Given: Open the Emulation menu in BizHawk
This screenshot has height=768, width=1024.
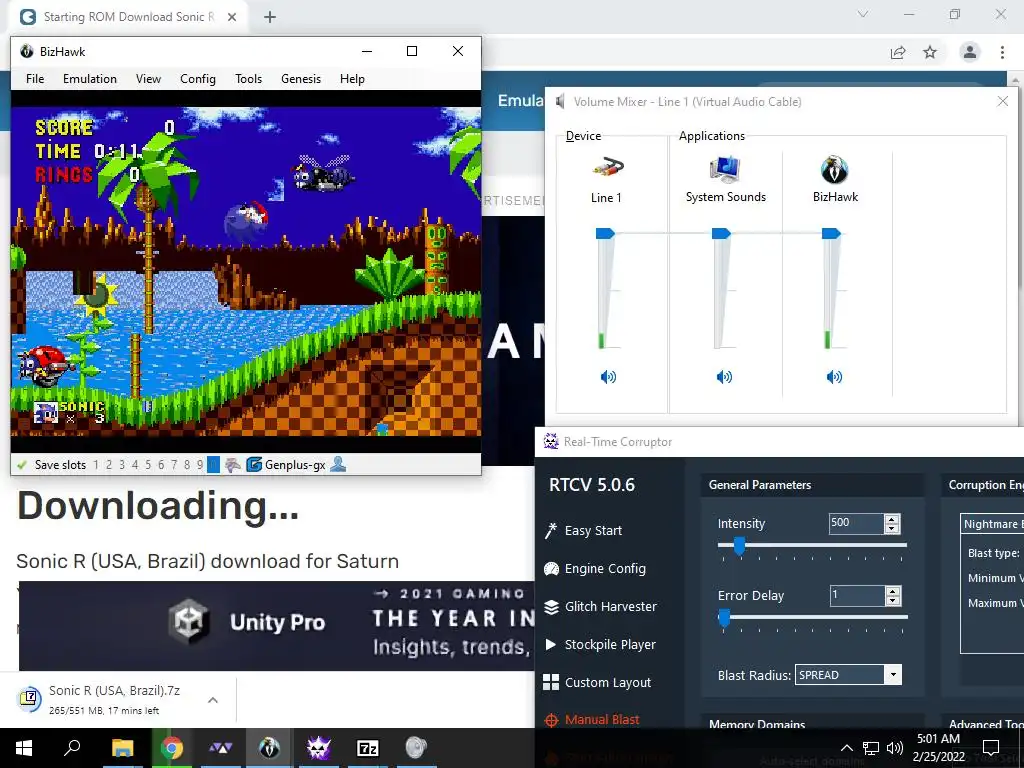Looking at the screenshot, I should 89,79.
